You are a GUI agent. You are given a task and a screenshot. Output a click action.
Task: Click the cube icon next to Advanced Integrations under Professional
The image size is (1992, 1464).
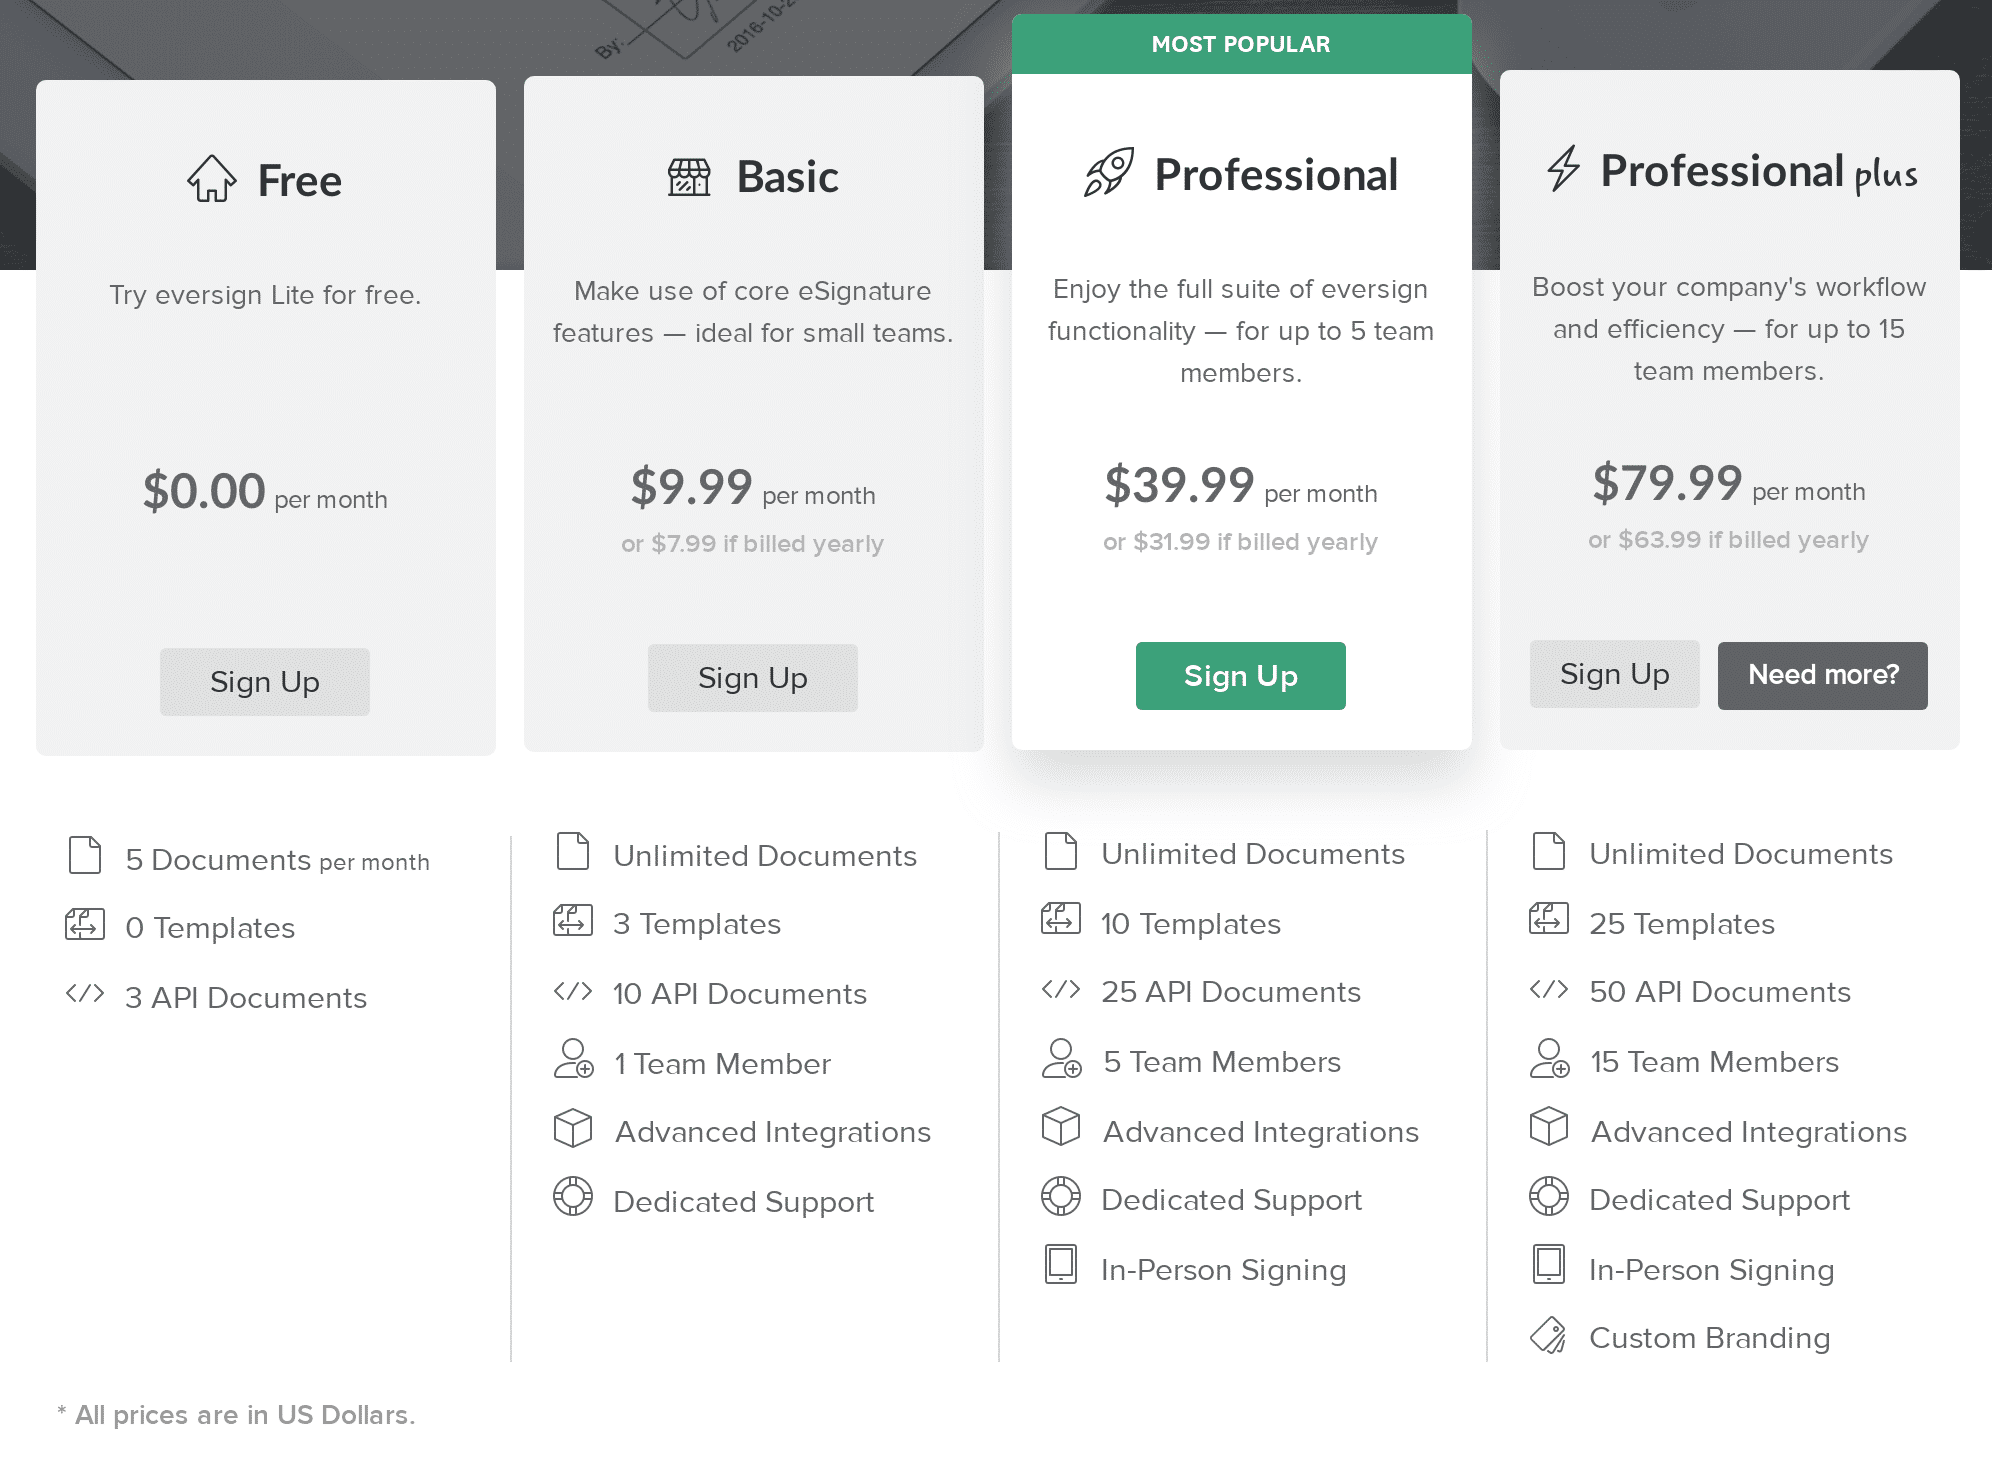click(1060, 1128)
